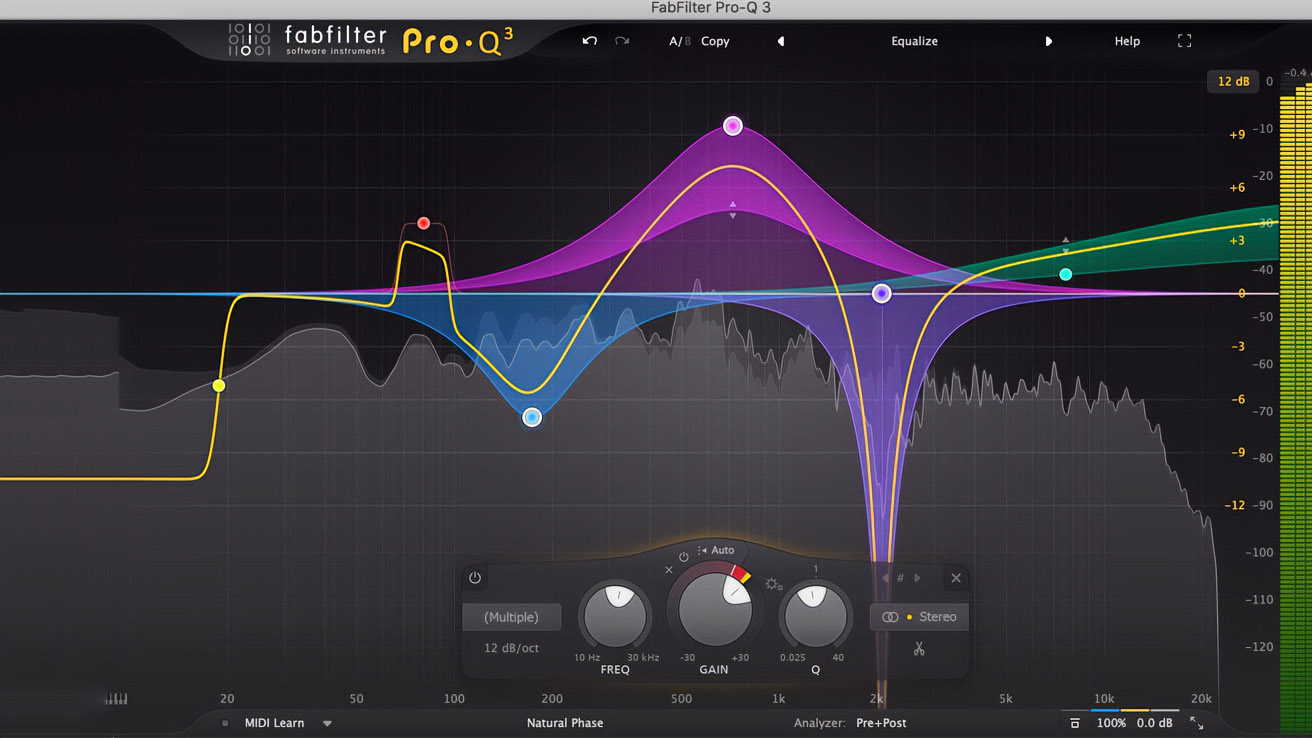Click the Copy button
Screen dimensions: 1312x738
coord(715,41)
